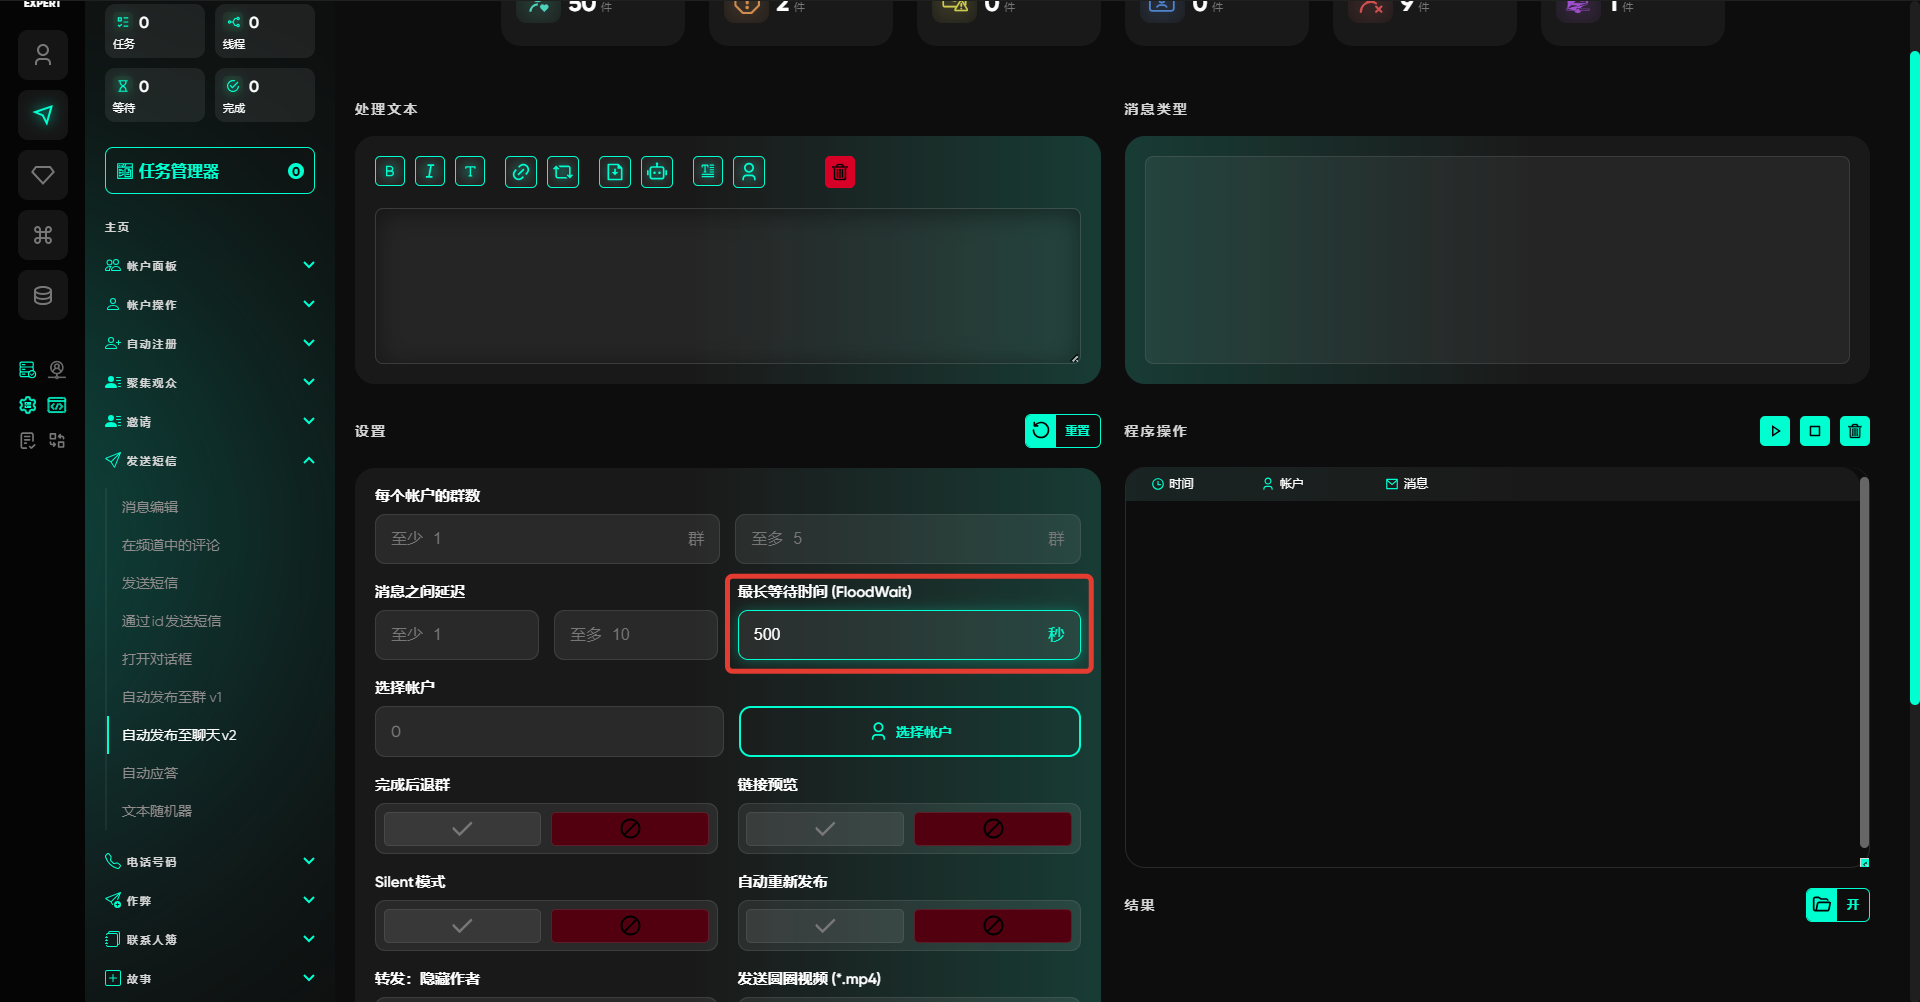Enable Silent模式 with the checkmark option
Screen dimensions: 1920x1002
pos(462,926)
